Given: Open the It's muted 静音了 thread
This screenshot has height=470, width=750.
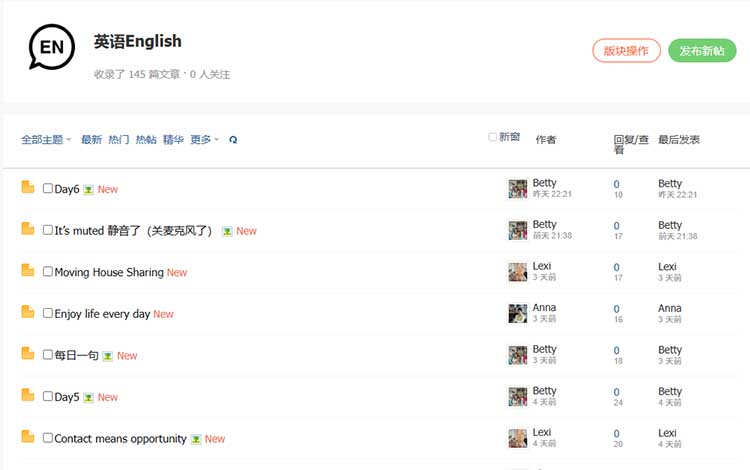Looking at the screenshot, I should click(x=134, y=231).
